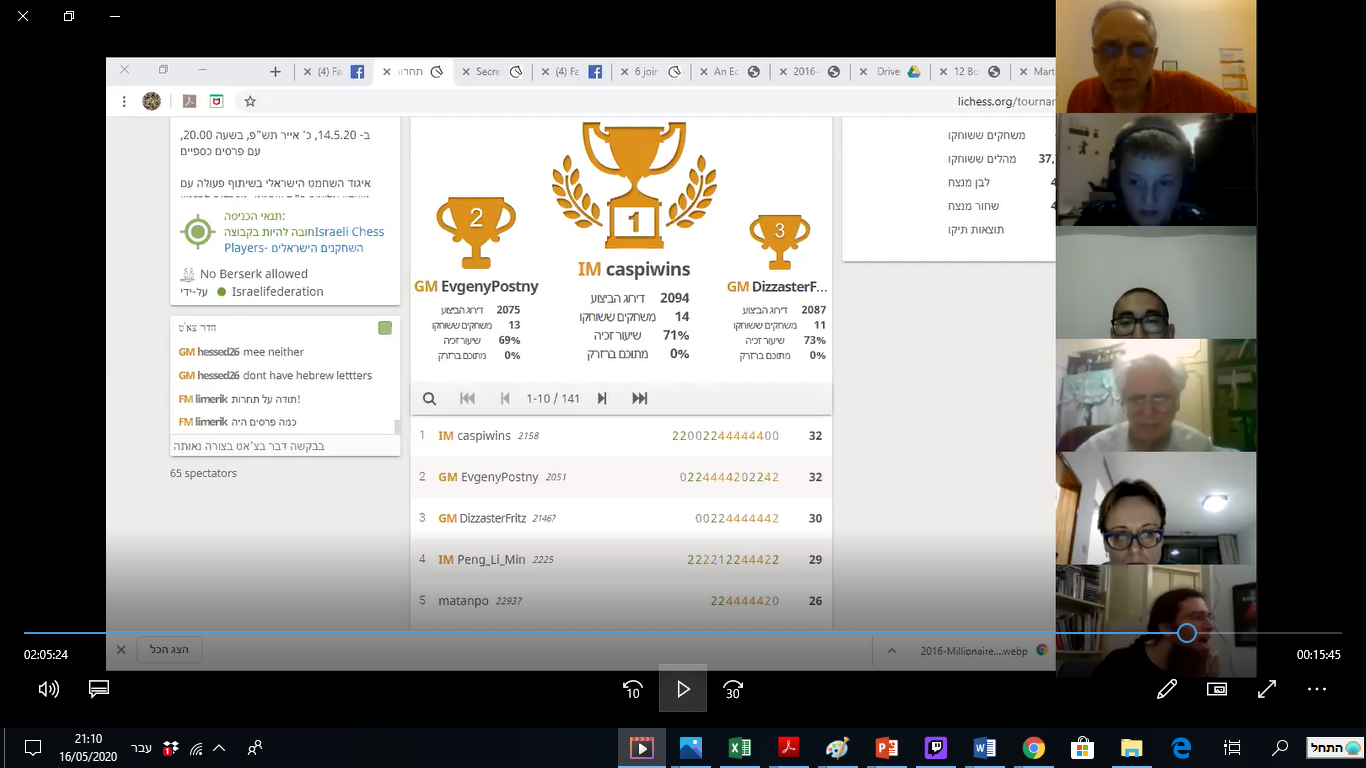This screenshot has width=1366, height=768.
Task: Open caspiwins row in standings
Action: tap(621, 436)
